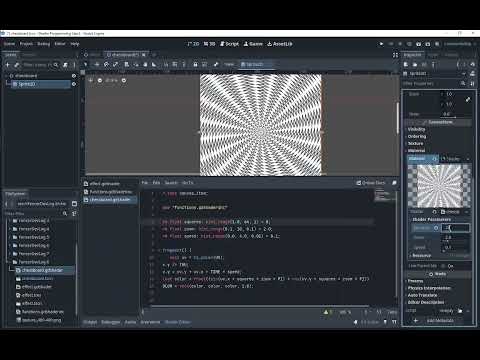Click the zoom out minus button in the viewport
The image size is (480, 360).
(100, 80)
